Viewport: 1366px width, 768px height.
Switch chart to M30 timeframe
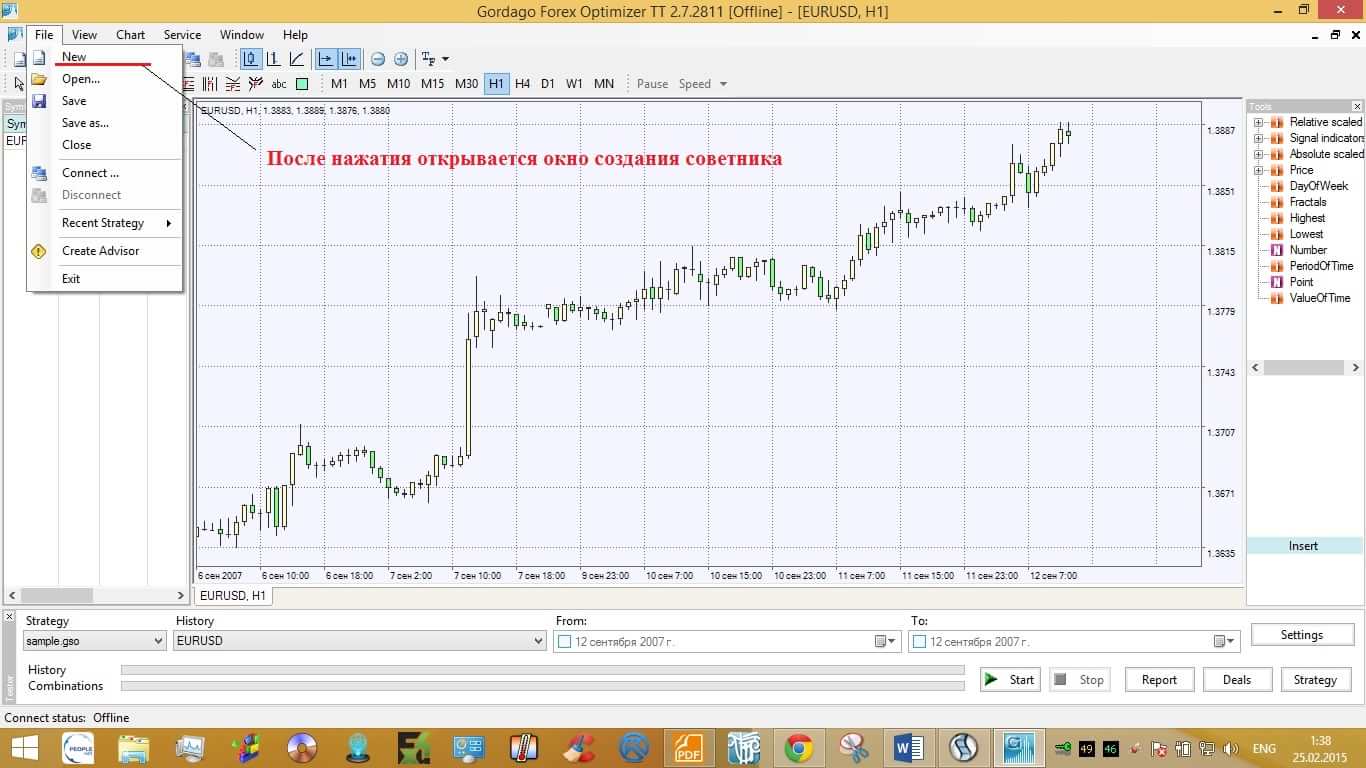tap(467, 84)
